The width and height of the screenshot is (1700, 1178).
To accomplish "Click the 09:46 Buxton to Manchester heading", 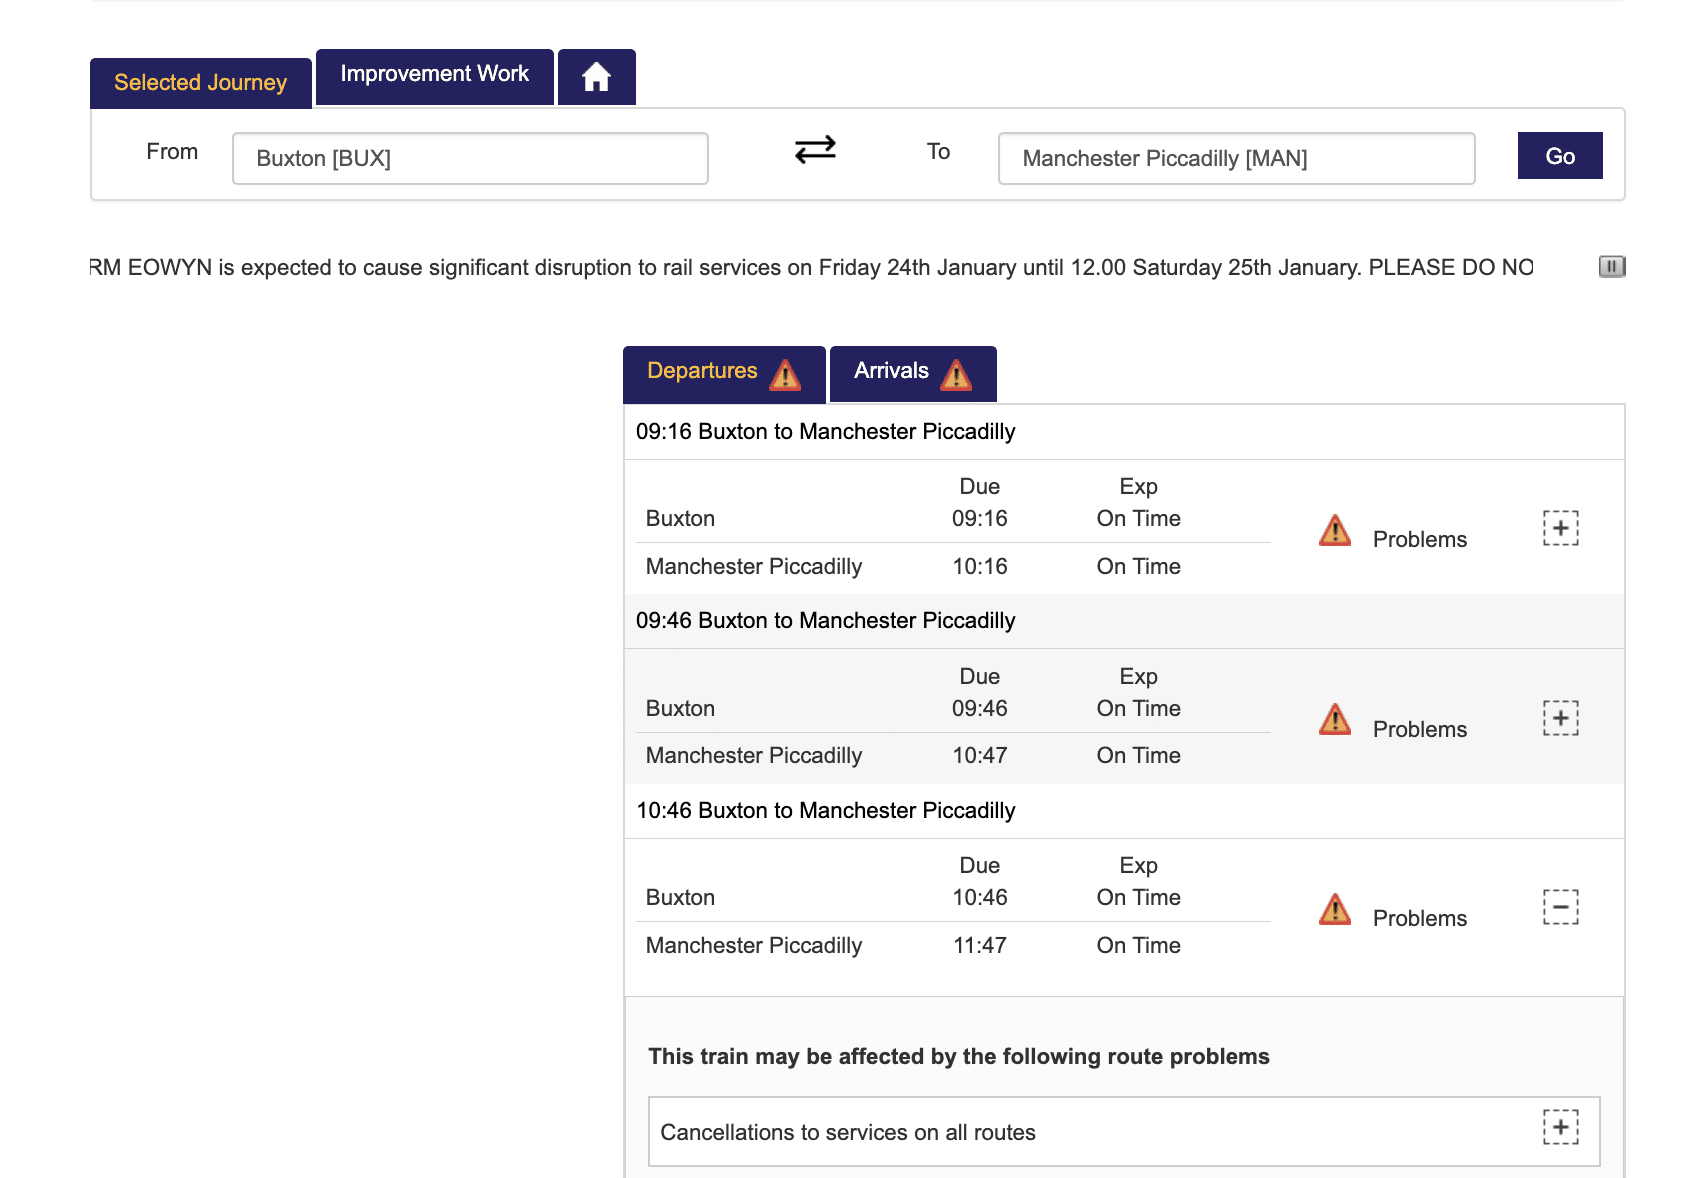I will 825,621.
